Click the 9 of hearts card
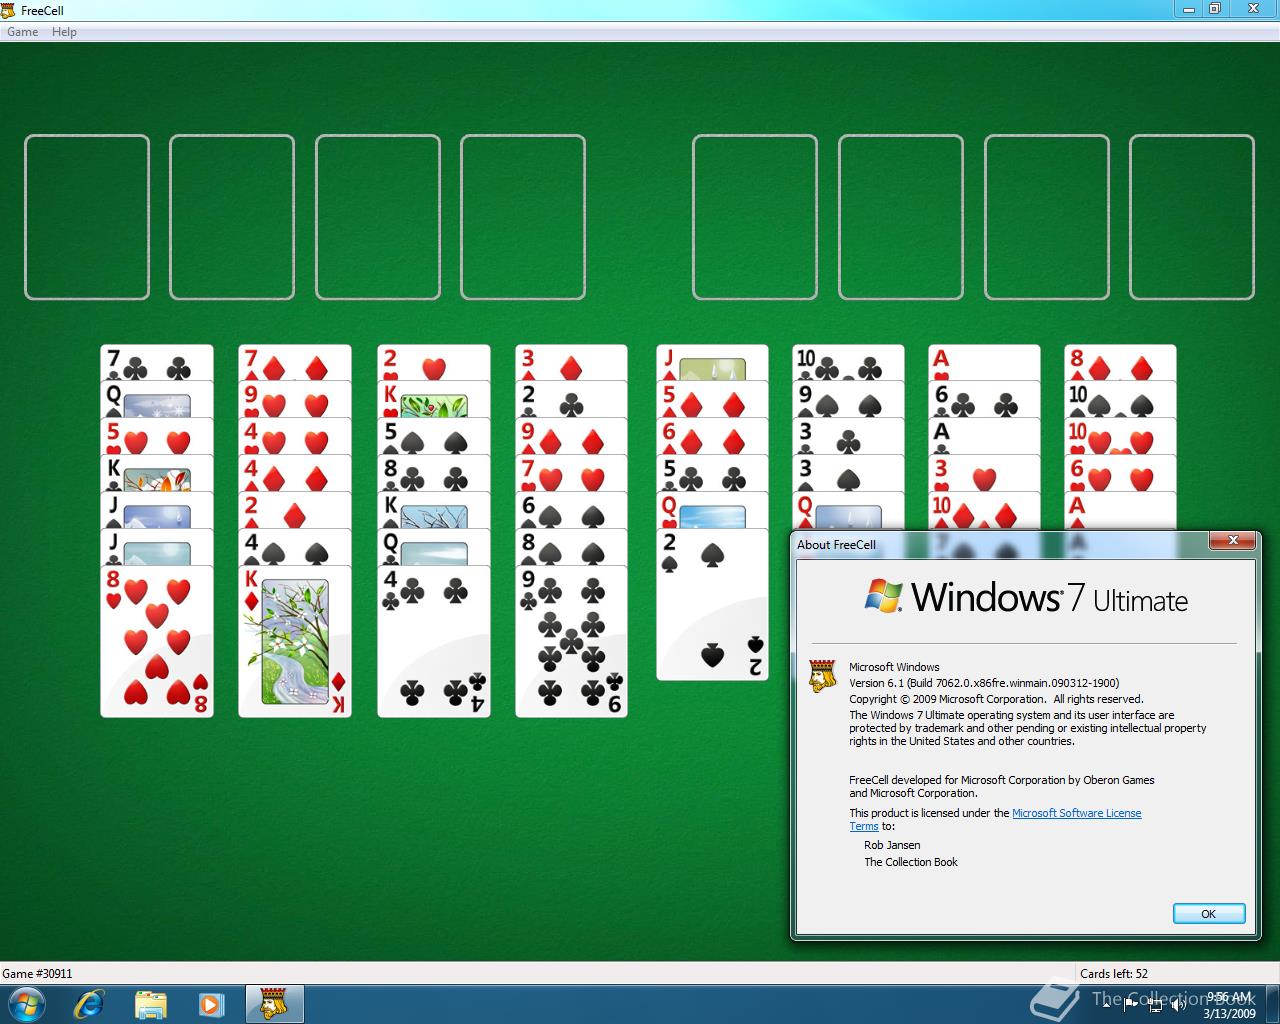The width and height of the screenshot is (1280, 1024). (x=295, y=399)
